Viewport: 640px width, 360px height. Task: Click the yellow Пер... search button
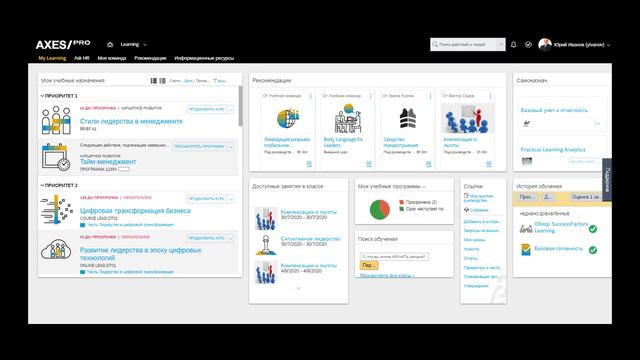[369, 265]
